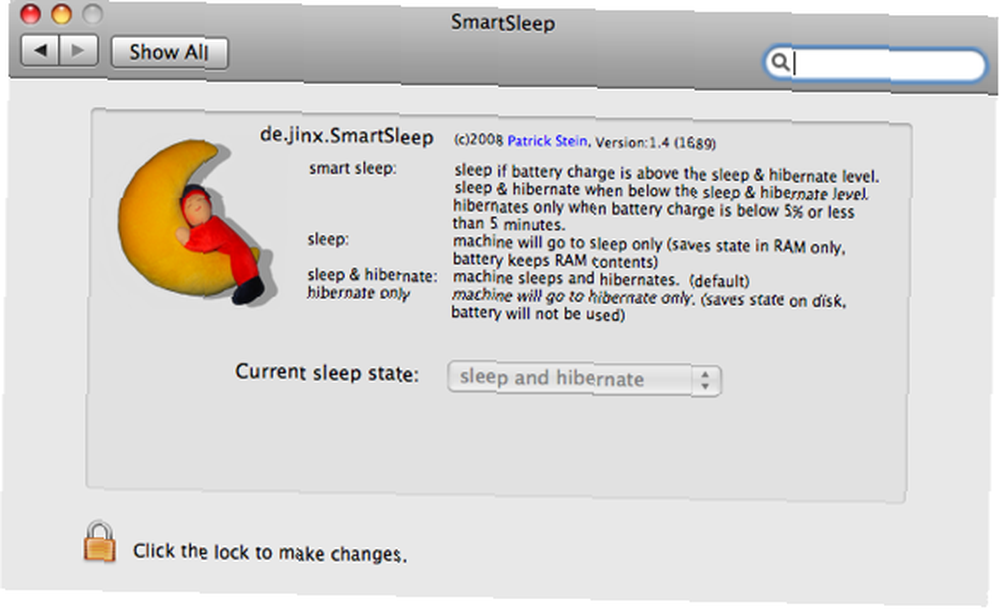Open the Current sleep state dropdown
Image resolution: width=1000 pixels, height=609 pixels.
pyautogui.click(x=584, y=379)
